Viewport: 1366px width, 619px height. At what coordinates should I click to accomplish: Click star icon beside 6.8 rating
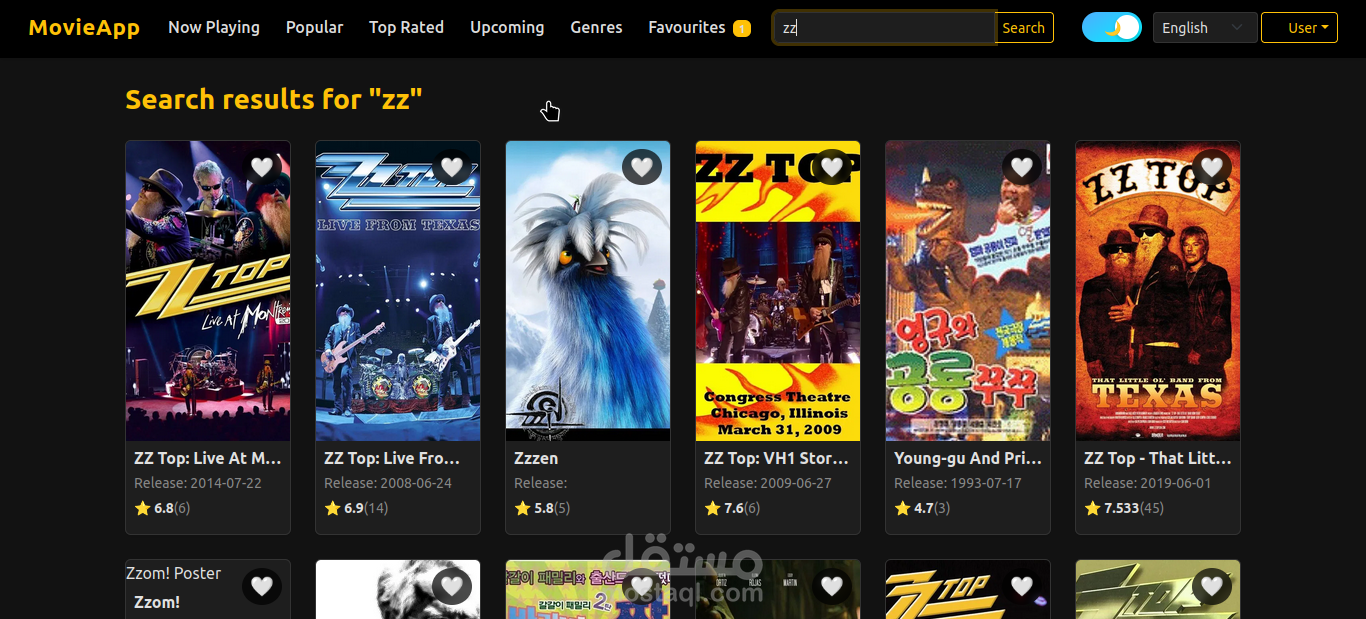click(142, 508)
